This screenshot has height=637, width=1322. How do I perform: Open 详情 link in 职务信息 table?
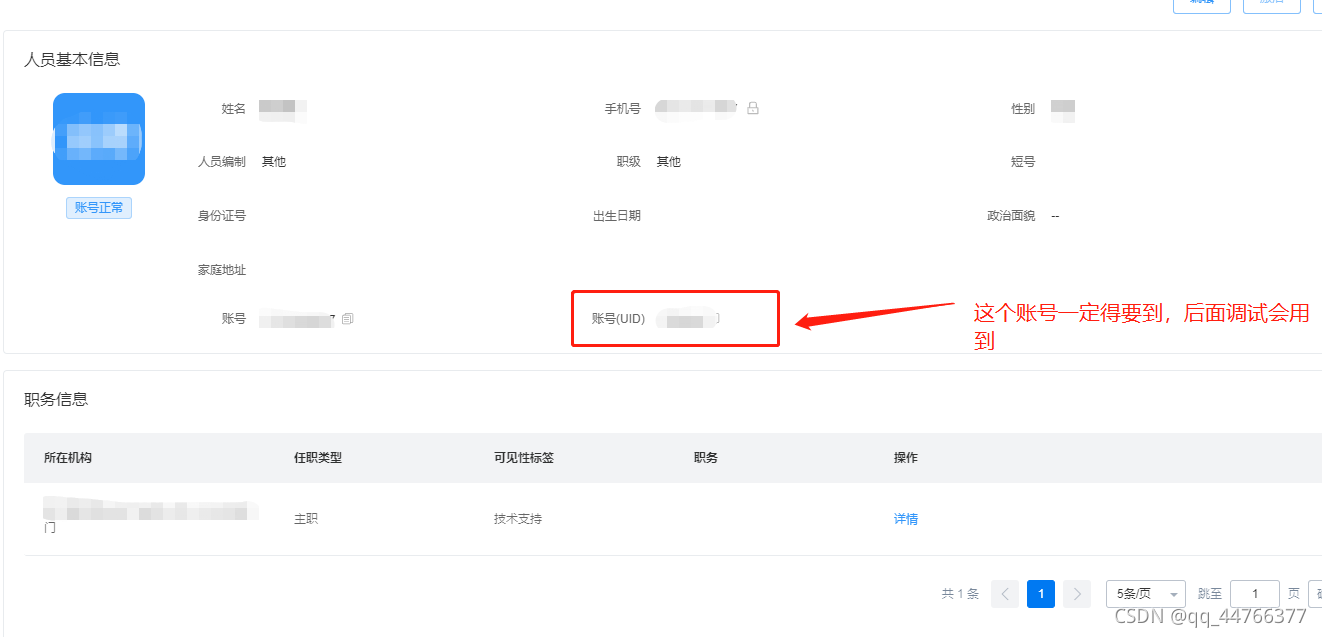(905, 519)
